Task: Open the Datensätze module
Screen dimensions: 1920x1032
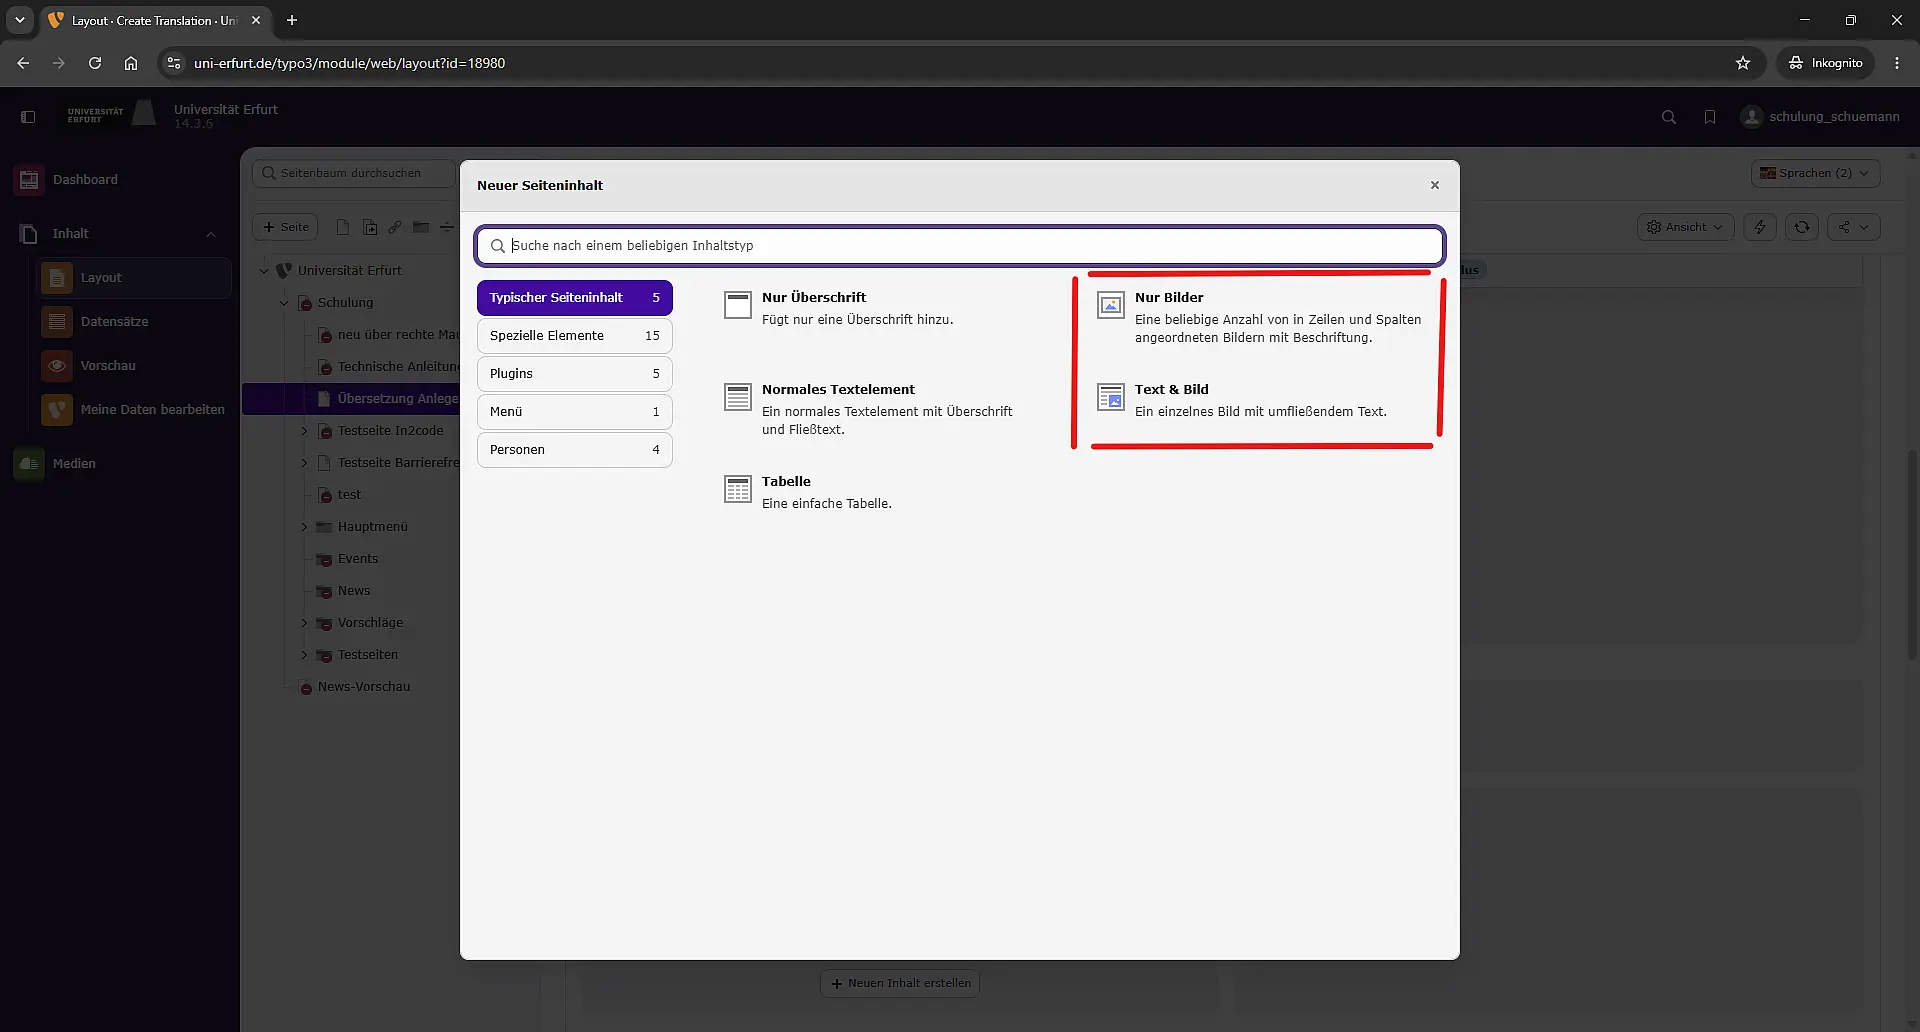Action: 134,322
